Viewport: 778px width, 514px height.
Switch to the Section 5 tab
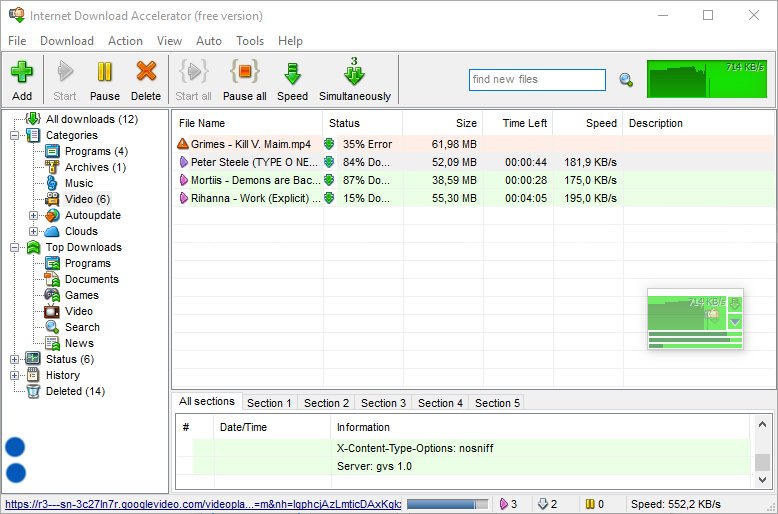pos(497,403)
